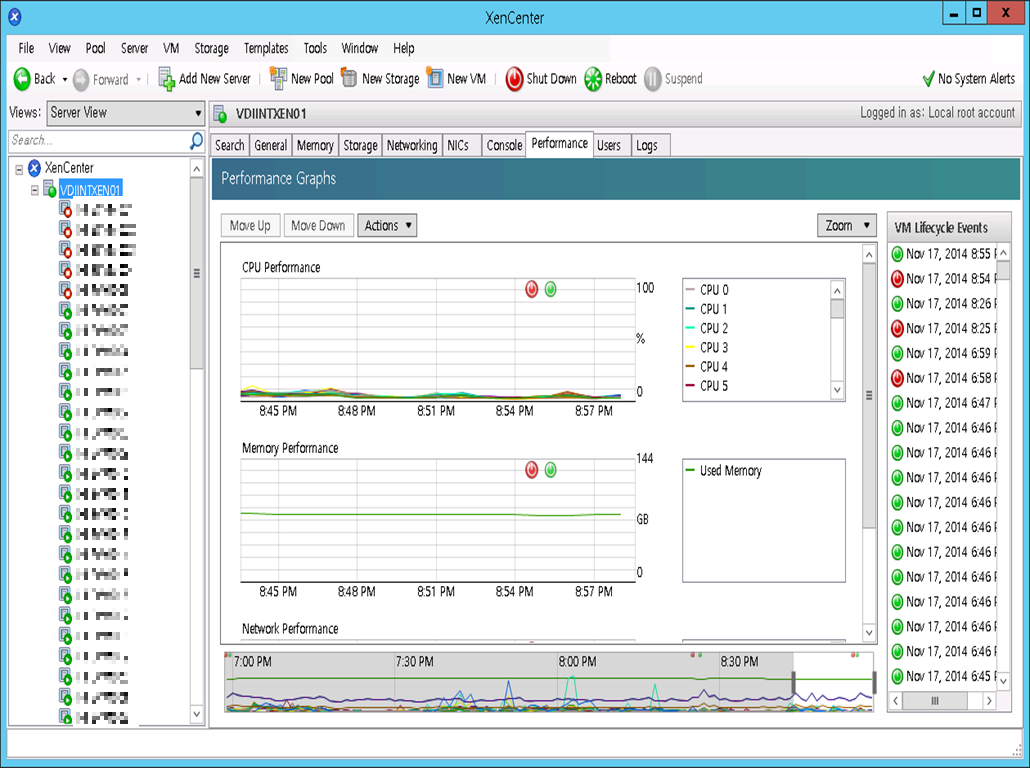Click the Add New Server icon
This screenshot has width=1030, height=768.
pyautogui.click(x=167, y=79)
